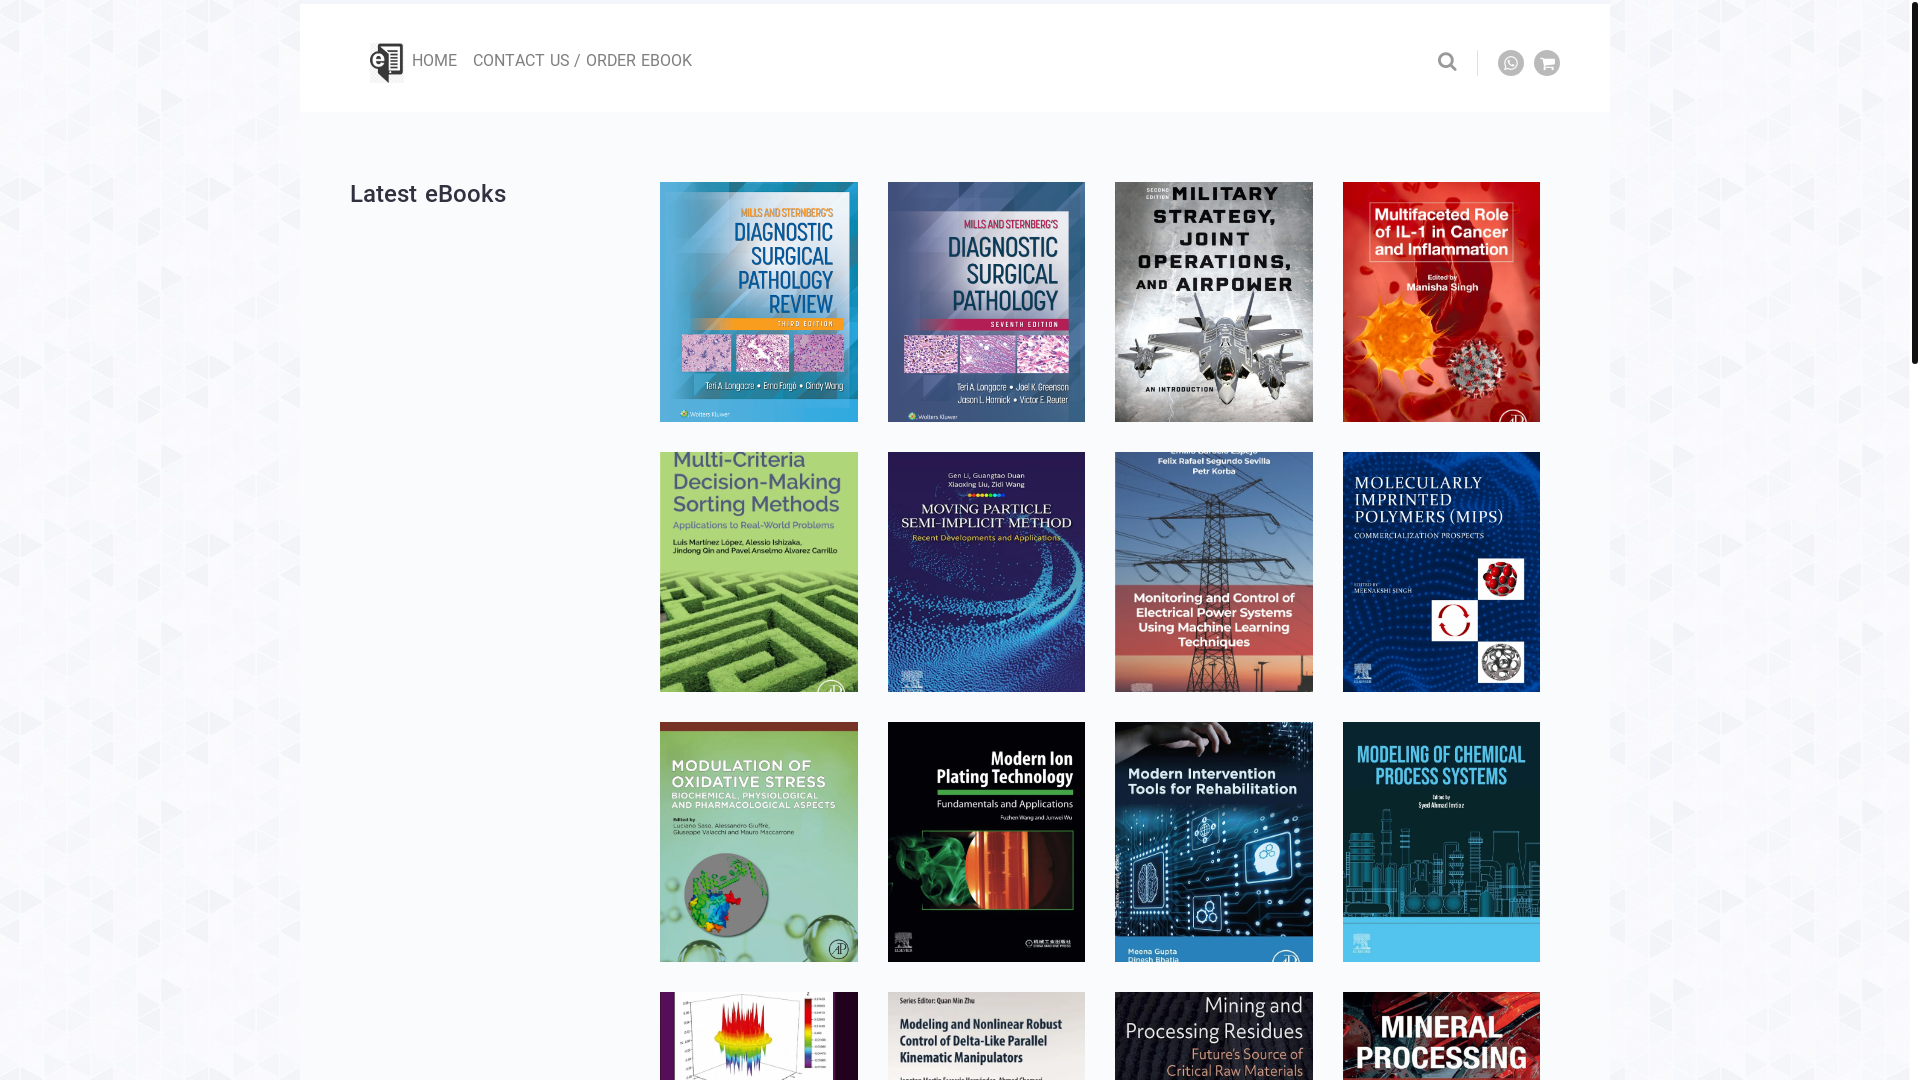Image resolution: width=1920 pixels, height=1080 pixels.
Task: Open Modulation of Oxidative Stress book
Action: coord(758,842)
